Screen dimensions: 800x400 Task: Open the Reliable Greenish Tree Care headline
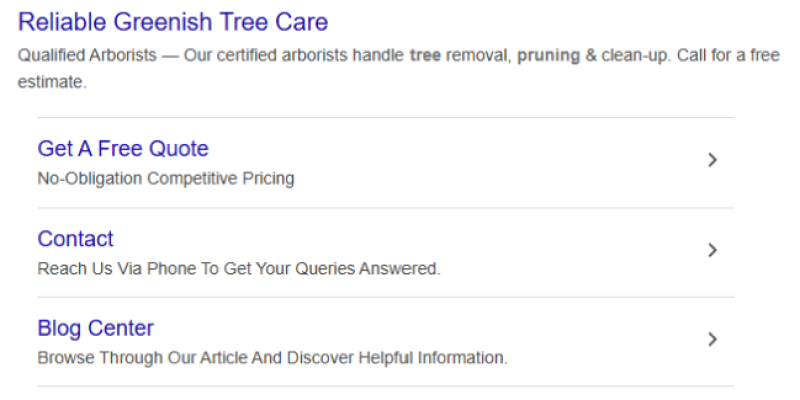click(x=173, y=22)
